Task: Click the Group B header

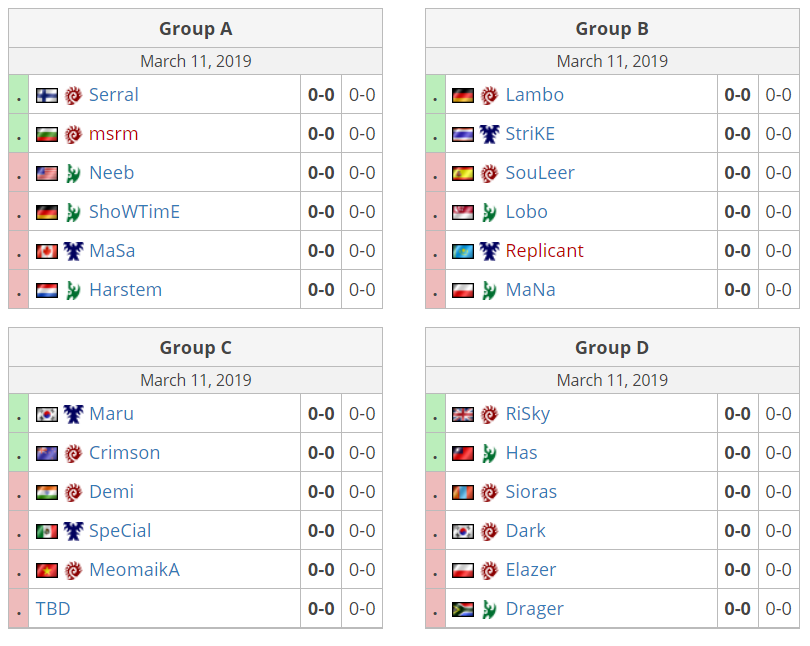Action: coord(612,29)
